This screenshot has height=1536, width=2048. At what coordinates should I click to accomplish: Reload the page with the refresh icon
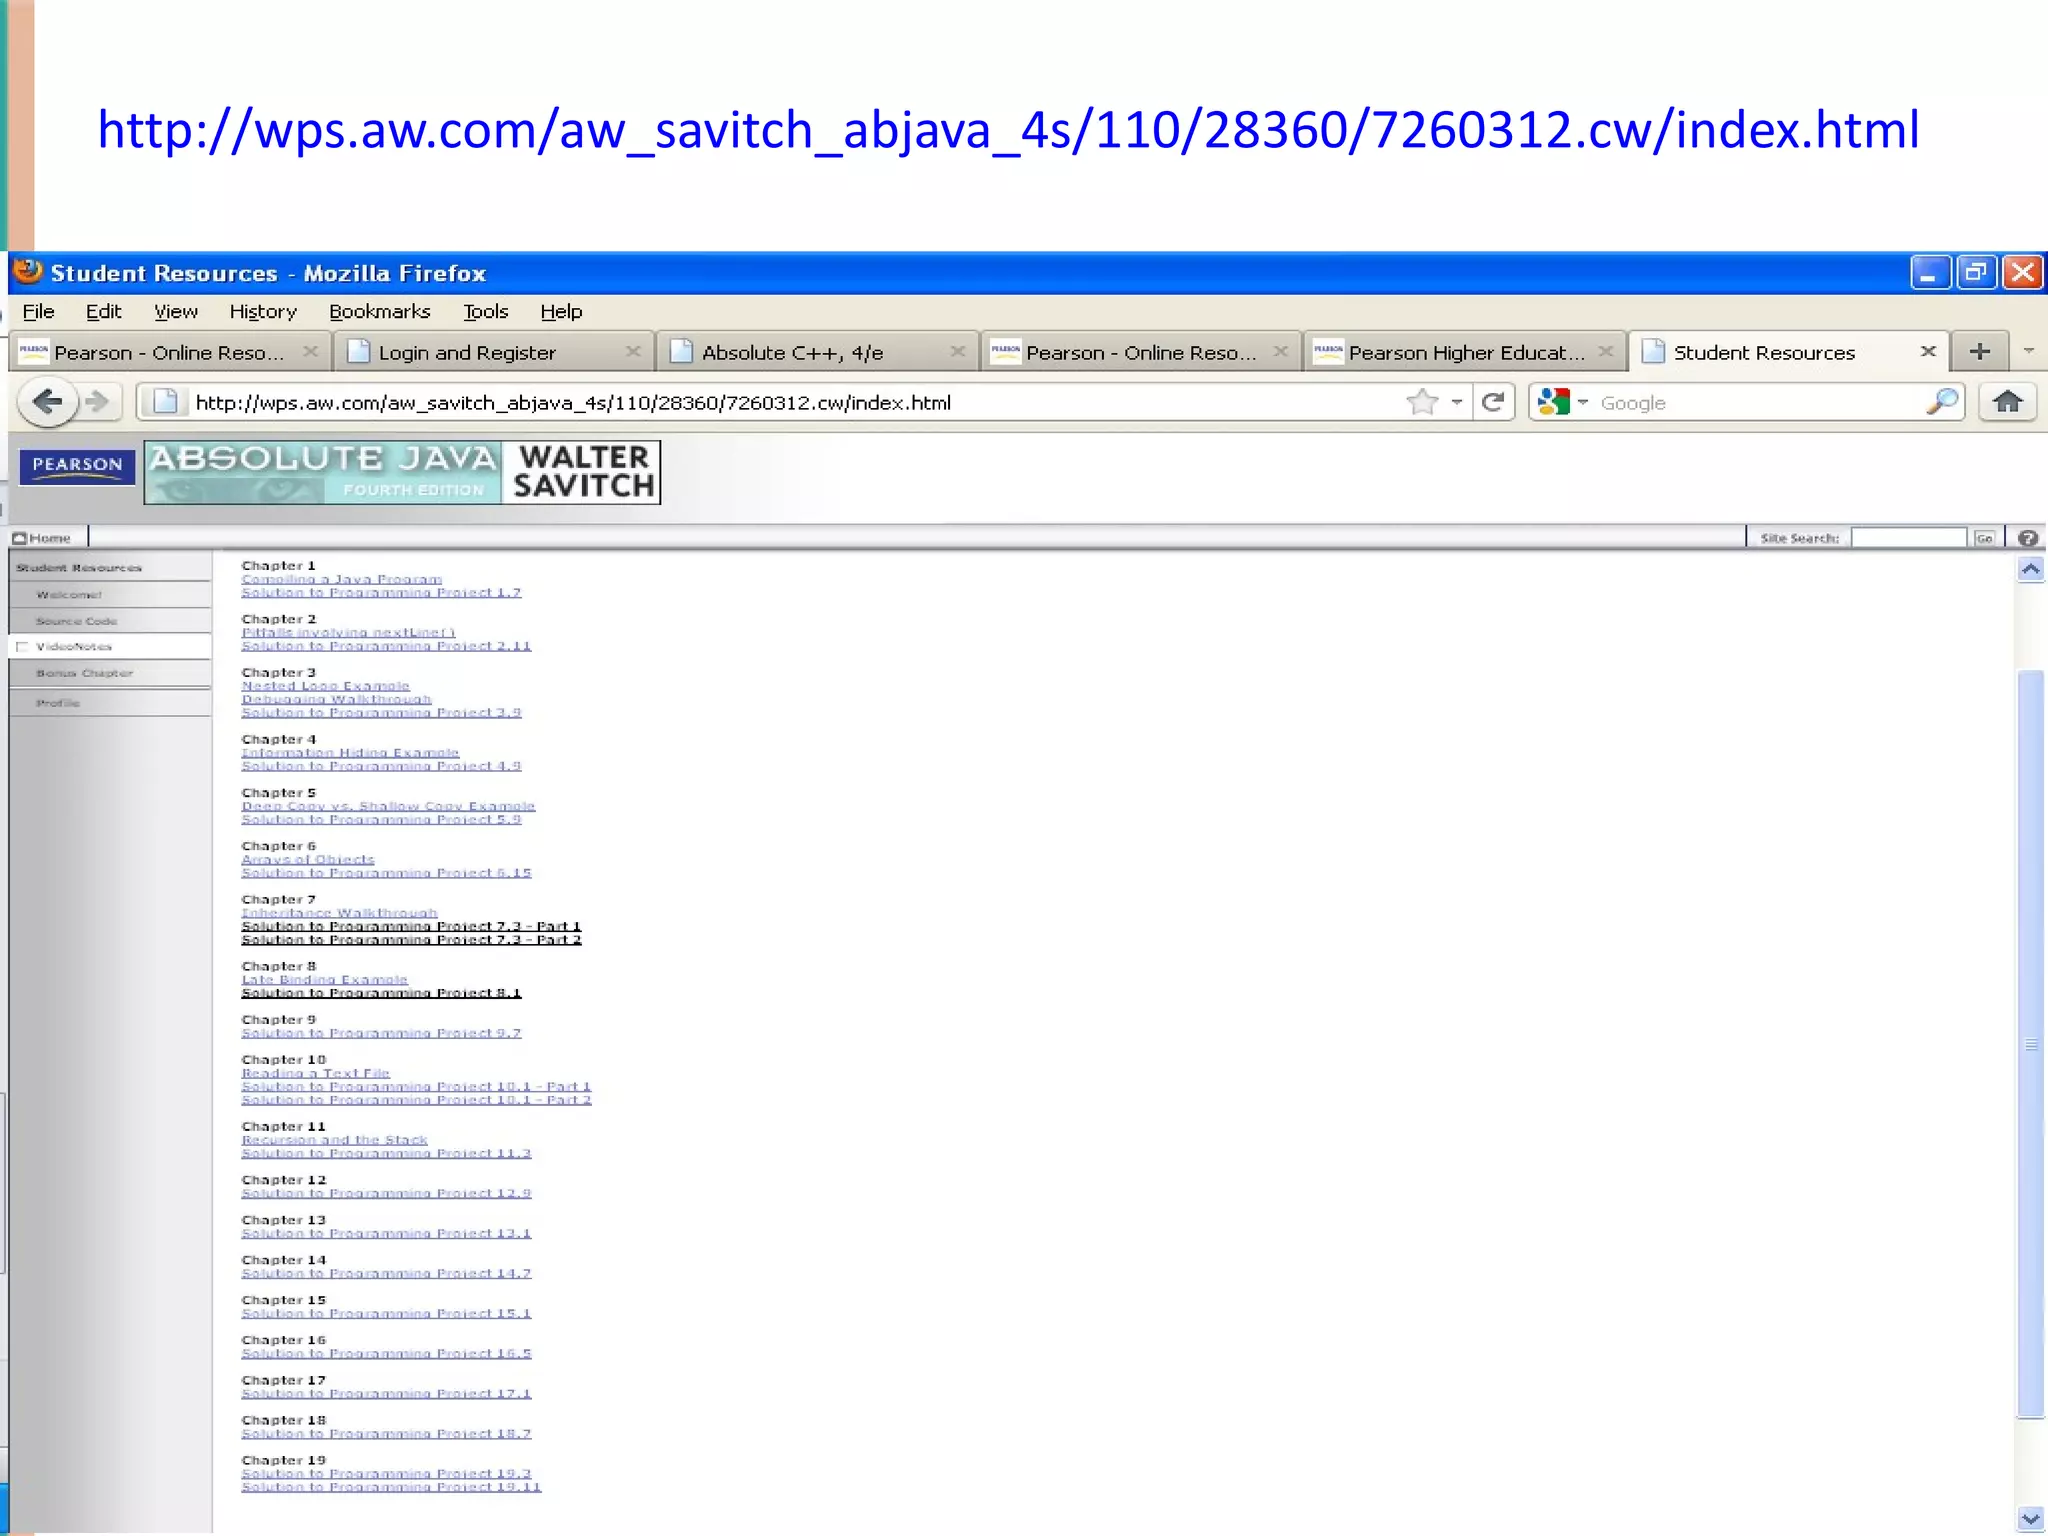click(x=1493, y=402)
